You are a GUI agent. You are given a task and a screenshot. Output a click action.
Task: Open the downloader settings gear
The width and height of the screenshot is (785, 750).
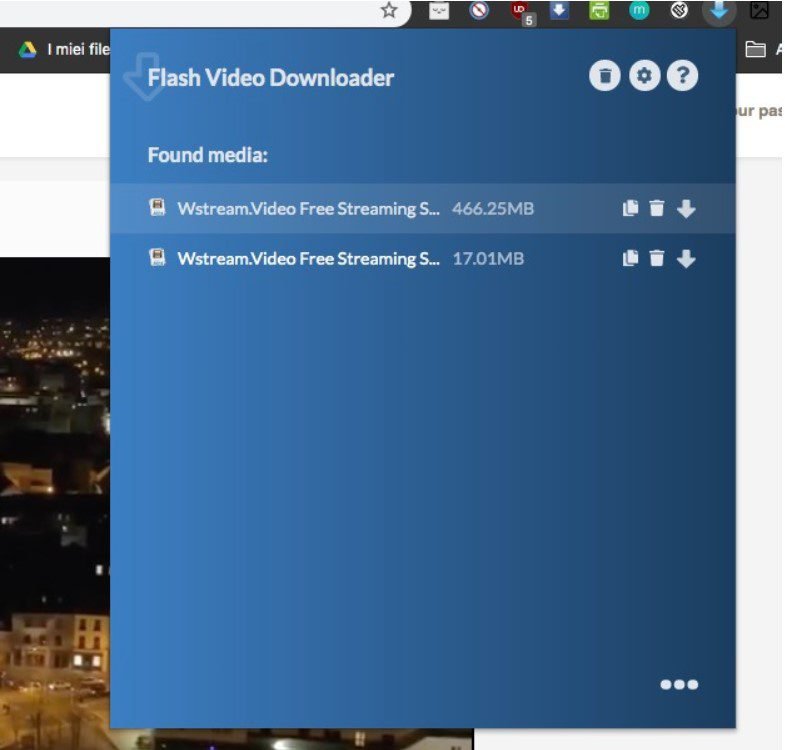644,76
